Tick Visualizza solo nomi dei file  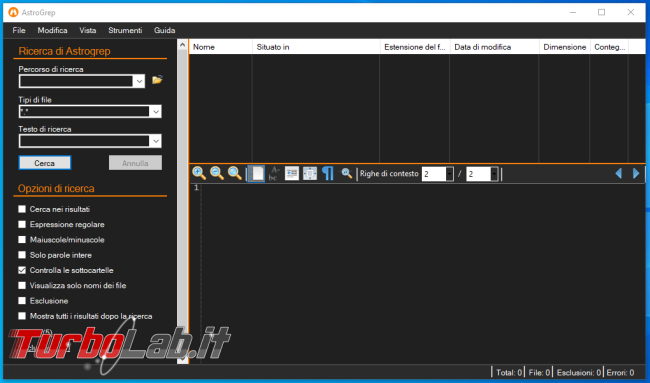[22, 286]
